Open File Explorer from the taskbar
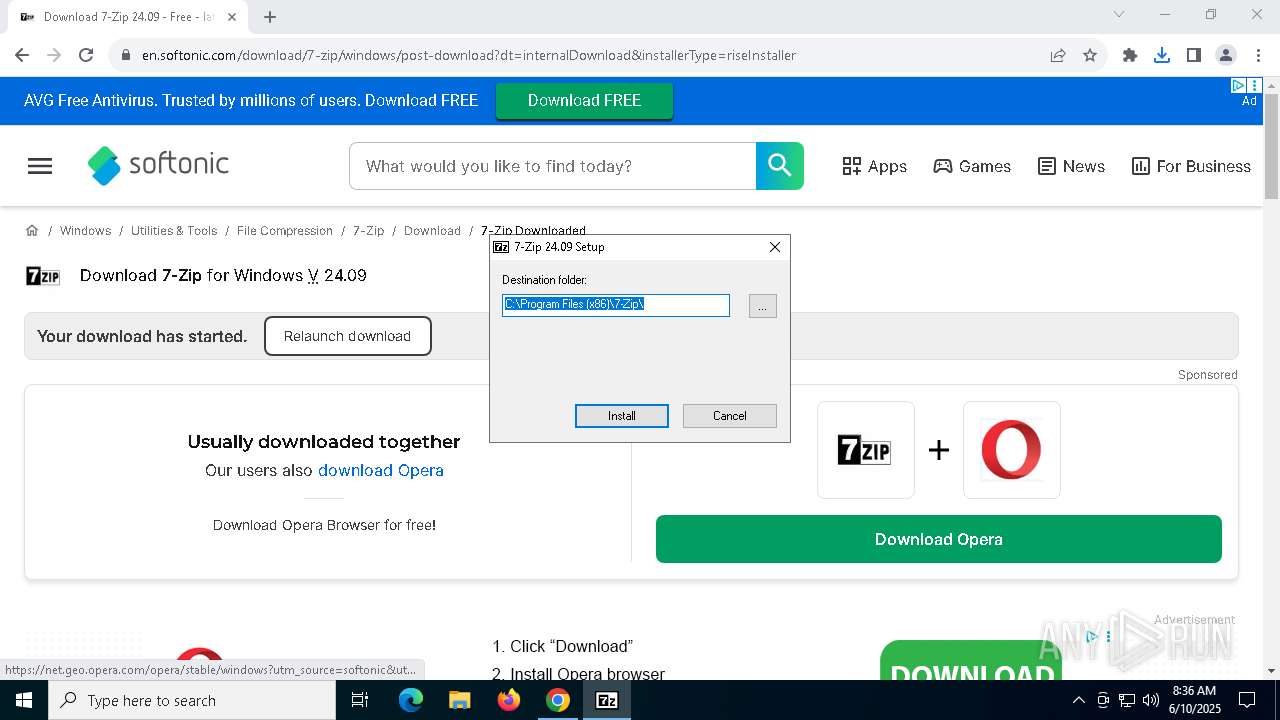 pyautogui.click(x=459, y=700)
